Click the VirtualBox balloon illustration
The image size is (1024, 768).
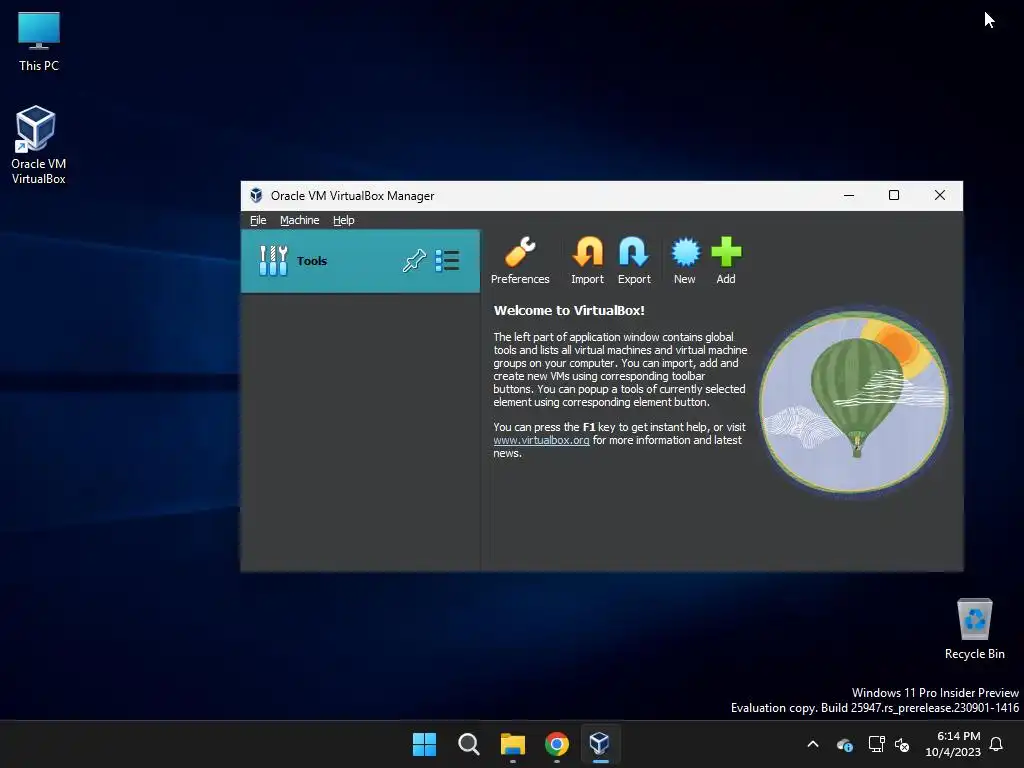[854, 402]
